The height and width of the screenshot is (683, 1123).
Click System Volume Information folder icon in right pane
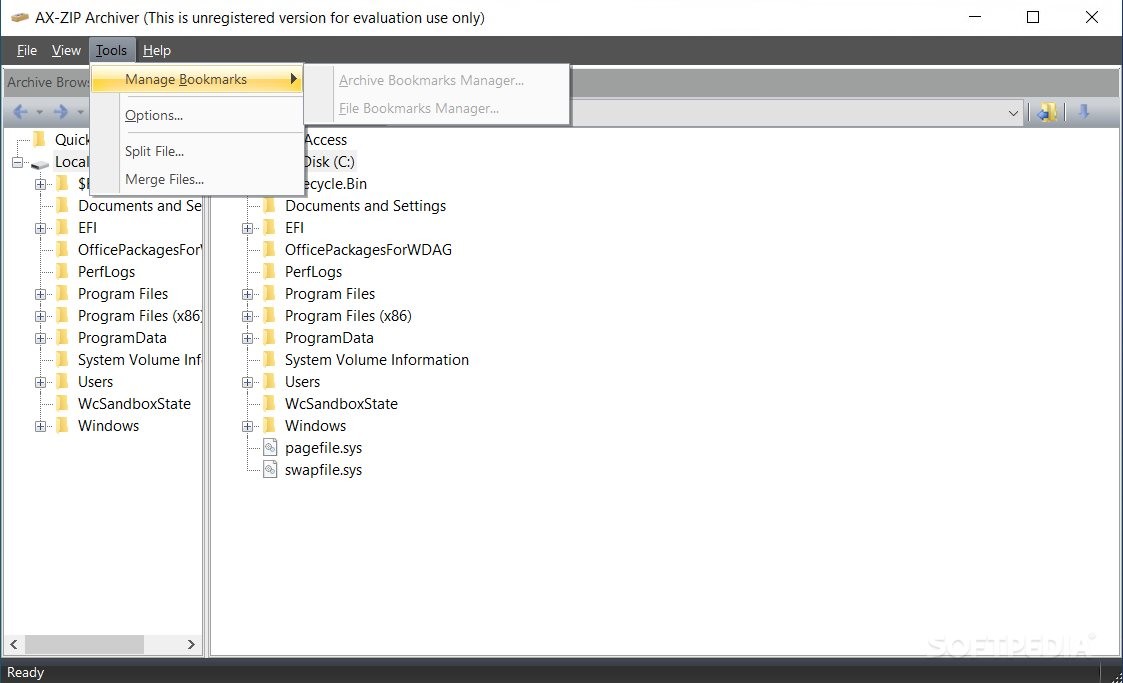[x=270, y=359]
